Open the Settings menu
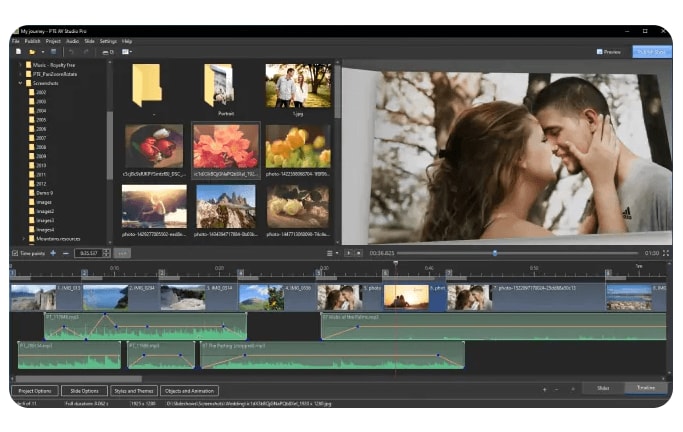Image resolution: width=683 pixels, height=432 pixels. pyautogui.click(x=108, y=41)
